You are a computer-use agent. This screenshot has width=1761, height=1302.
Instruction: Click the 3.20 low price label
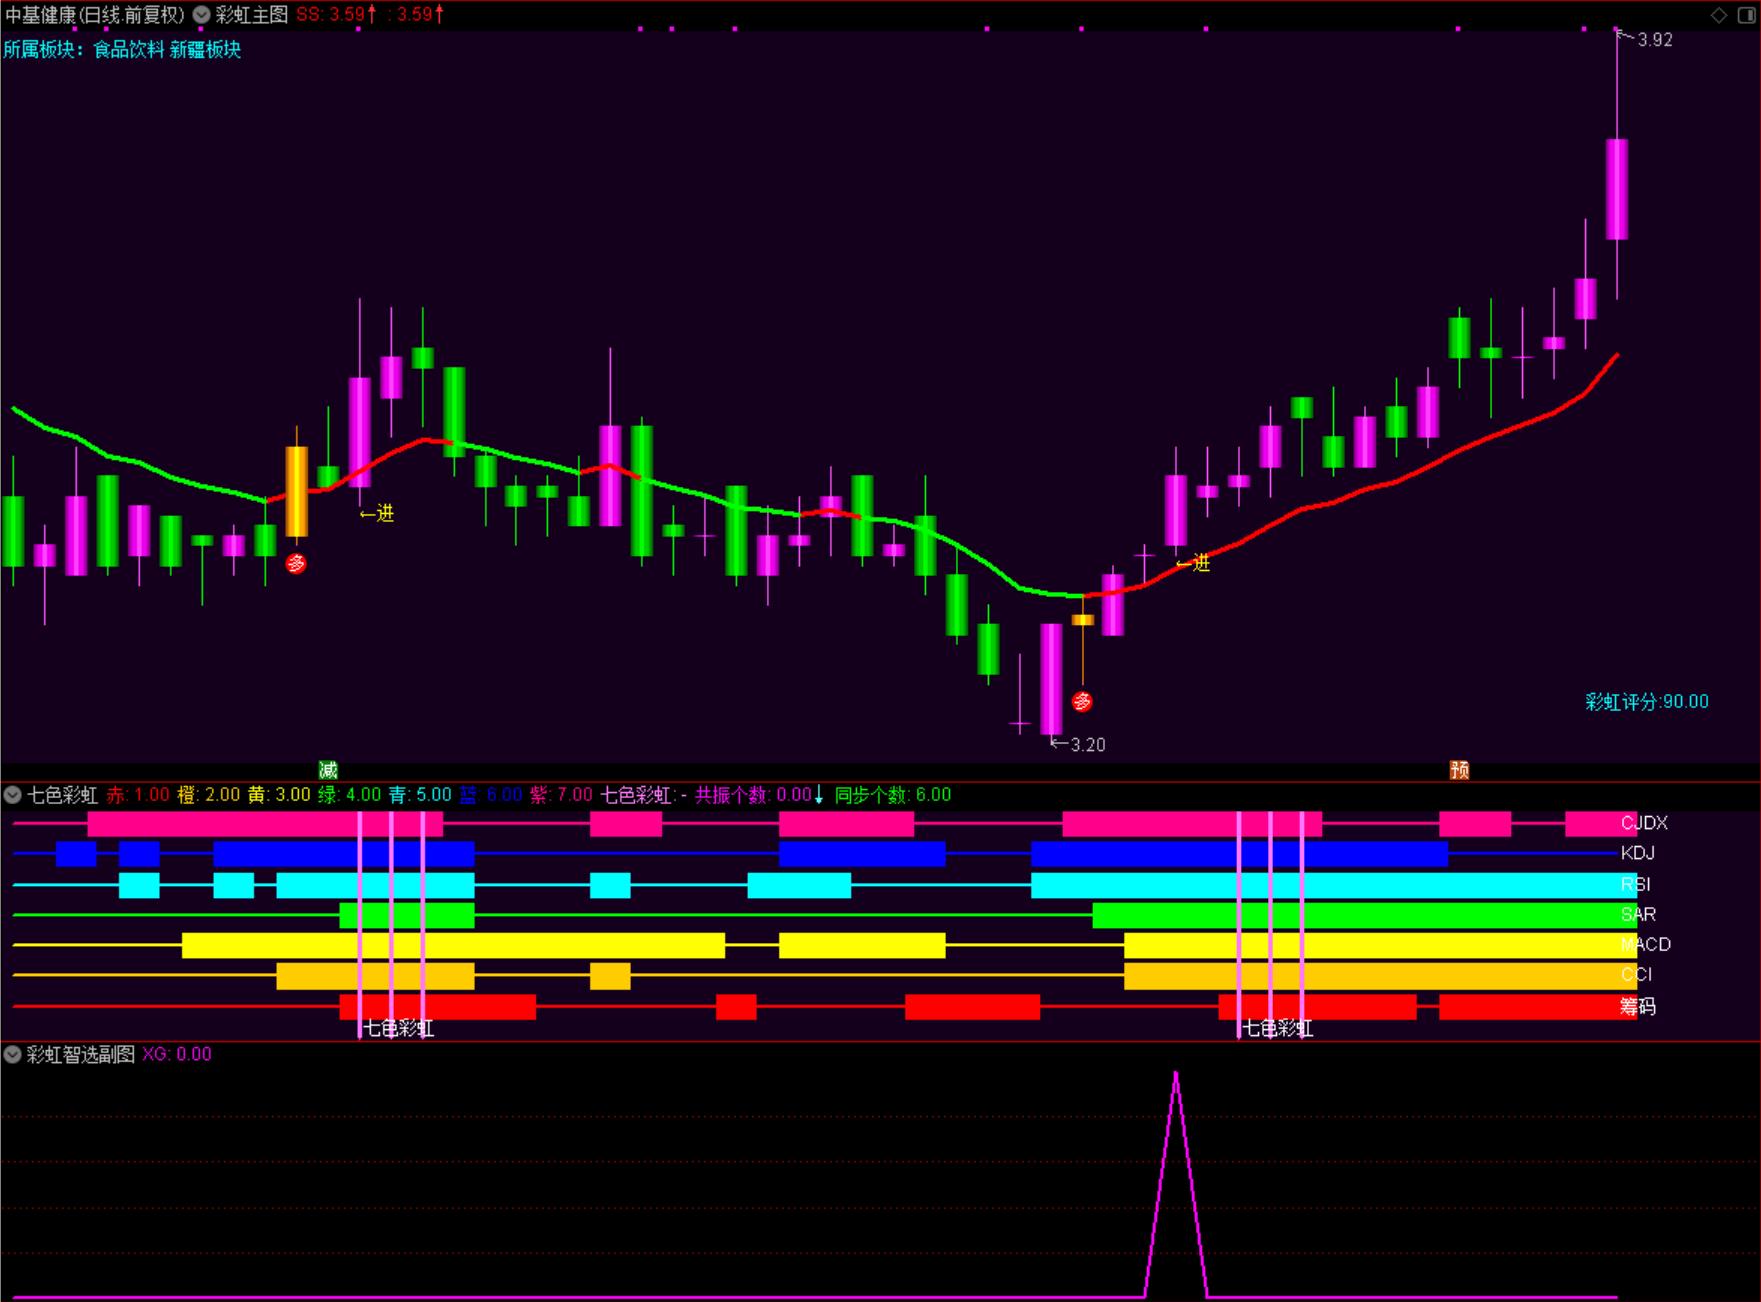tap(1088, 745)
